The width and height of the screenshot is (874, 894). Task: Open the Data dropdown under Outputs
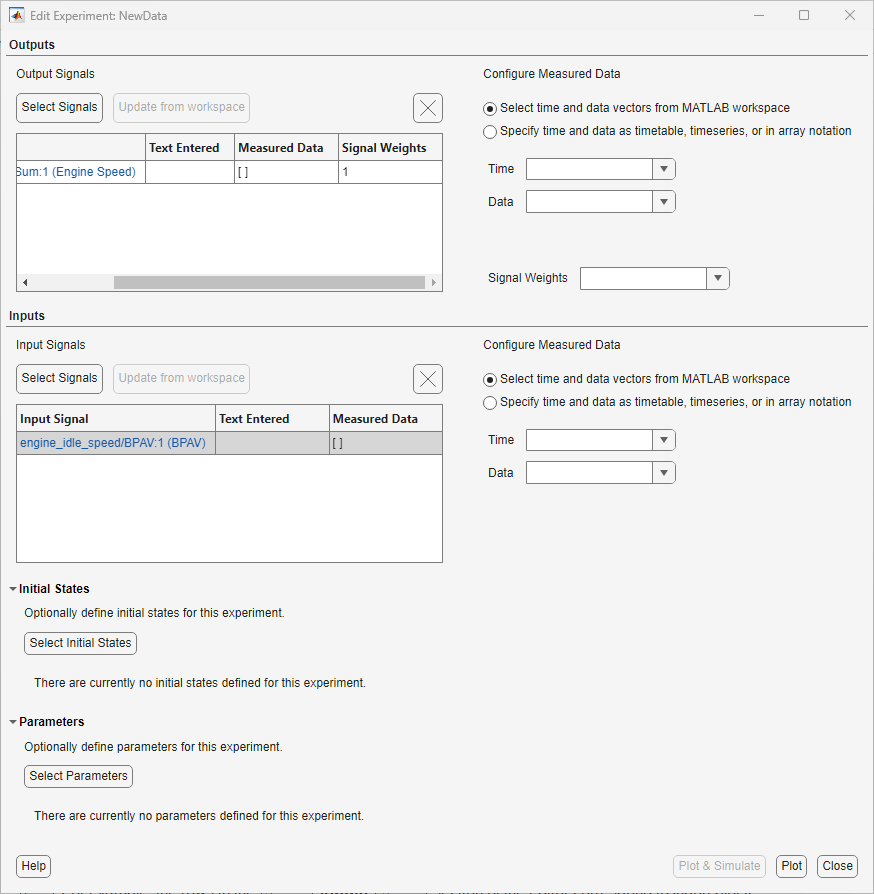pyautogui.click(x=663, y=201)
